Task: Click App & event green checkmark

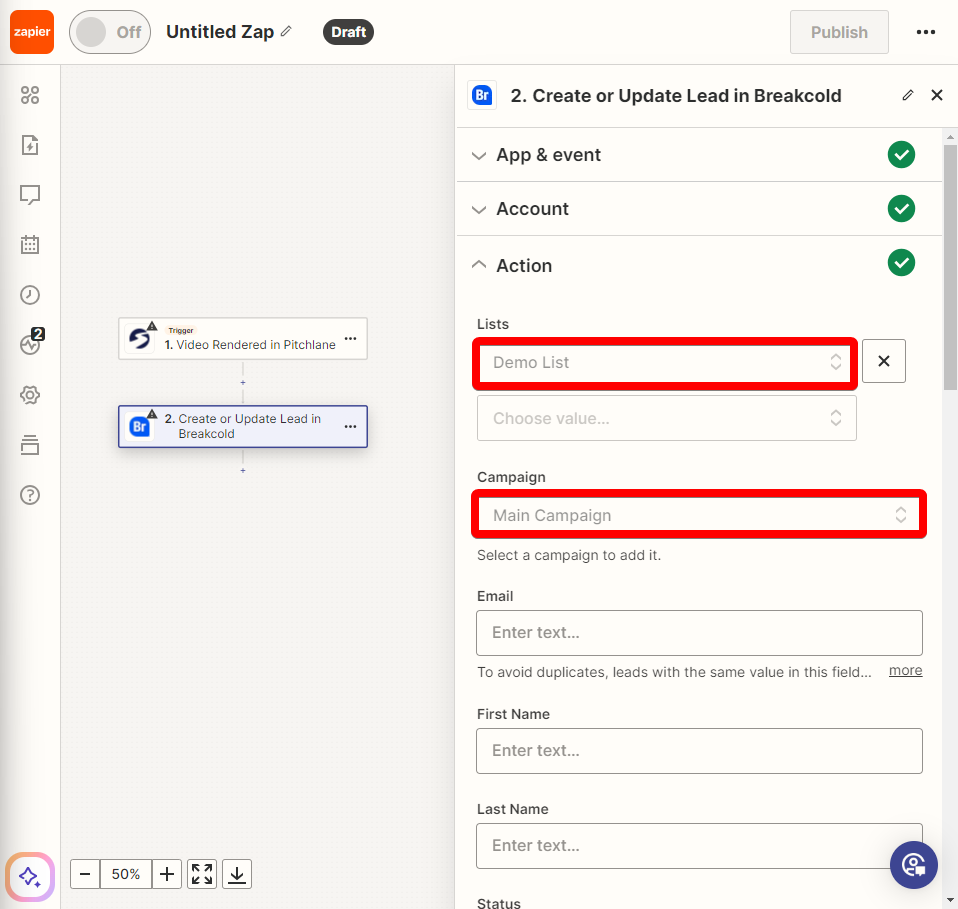Action: 901,155
